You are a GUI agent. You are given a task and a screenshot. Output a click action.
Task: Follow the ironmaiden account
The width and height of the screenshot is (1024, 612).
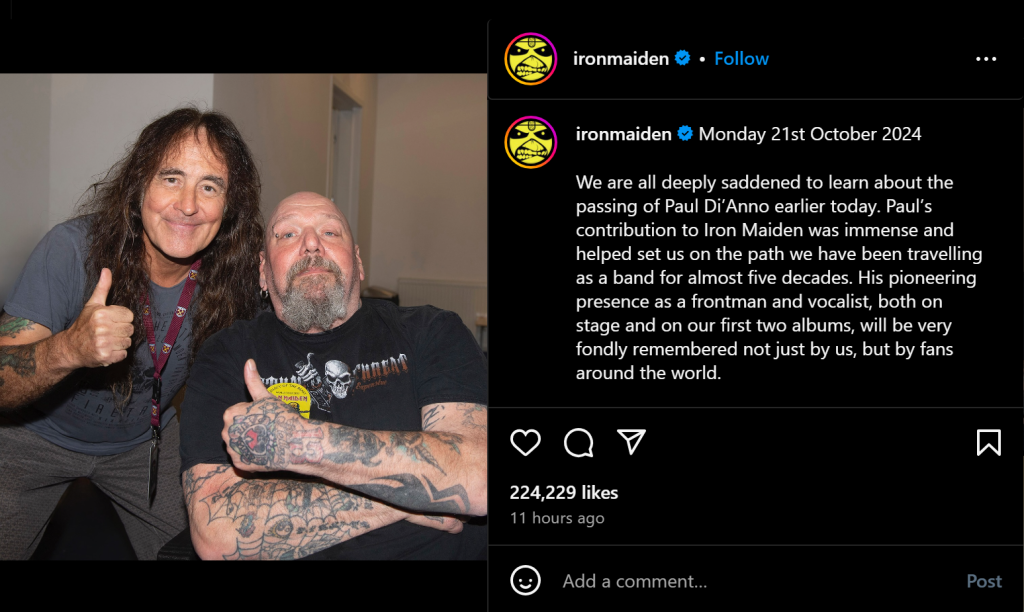tap(741, 59)
